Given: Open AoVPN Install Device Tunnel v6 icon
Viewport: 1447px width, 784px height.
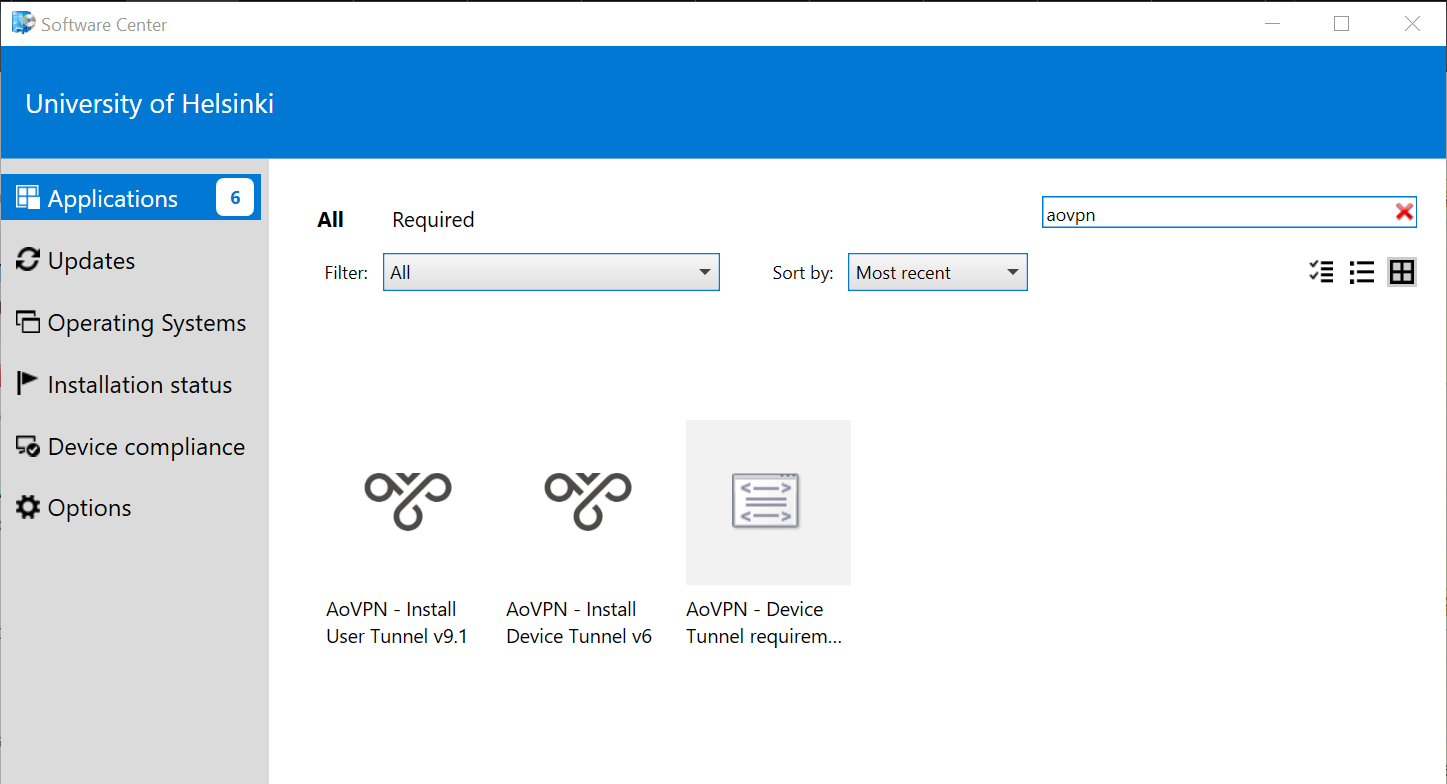Looking at the screenshot, I should click(x=588, y=501).
